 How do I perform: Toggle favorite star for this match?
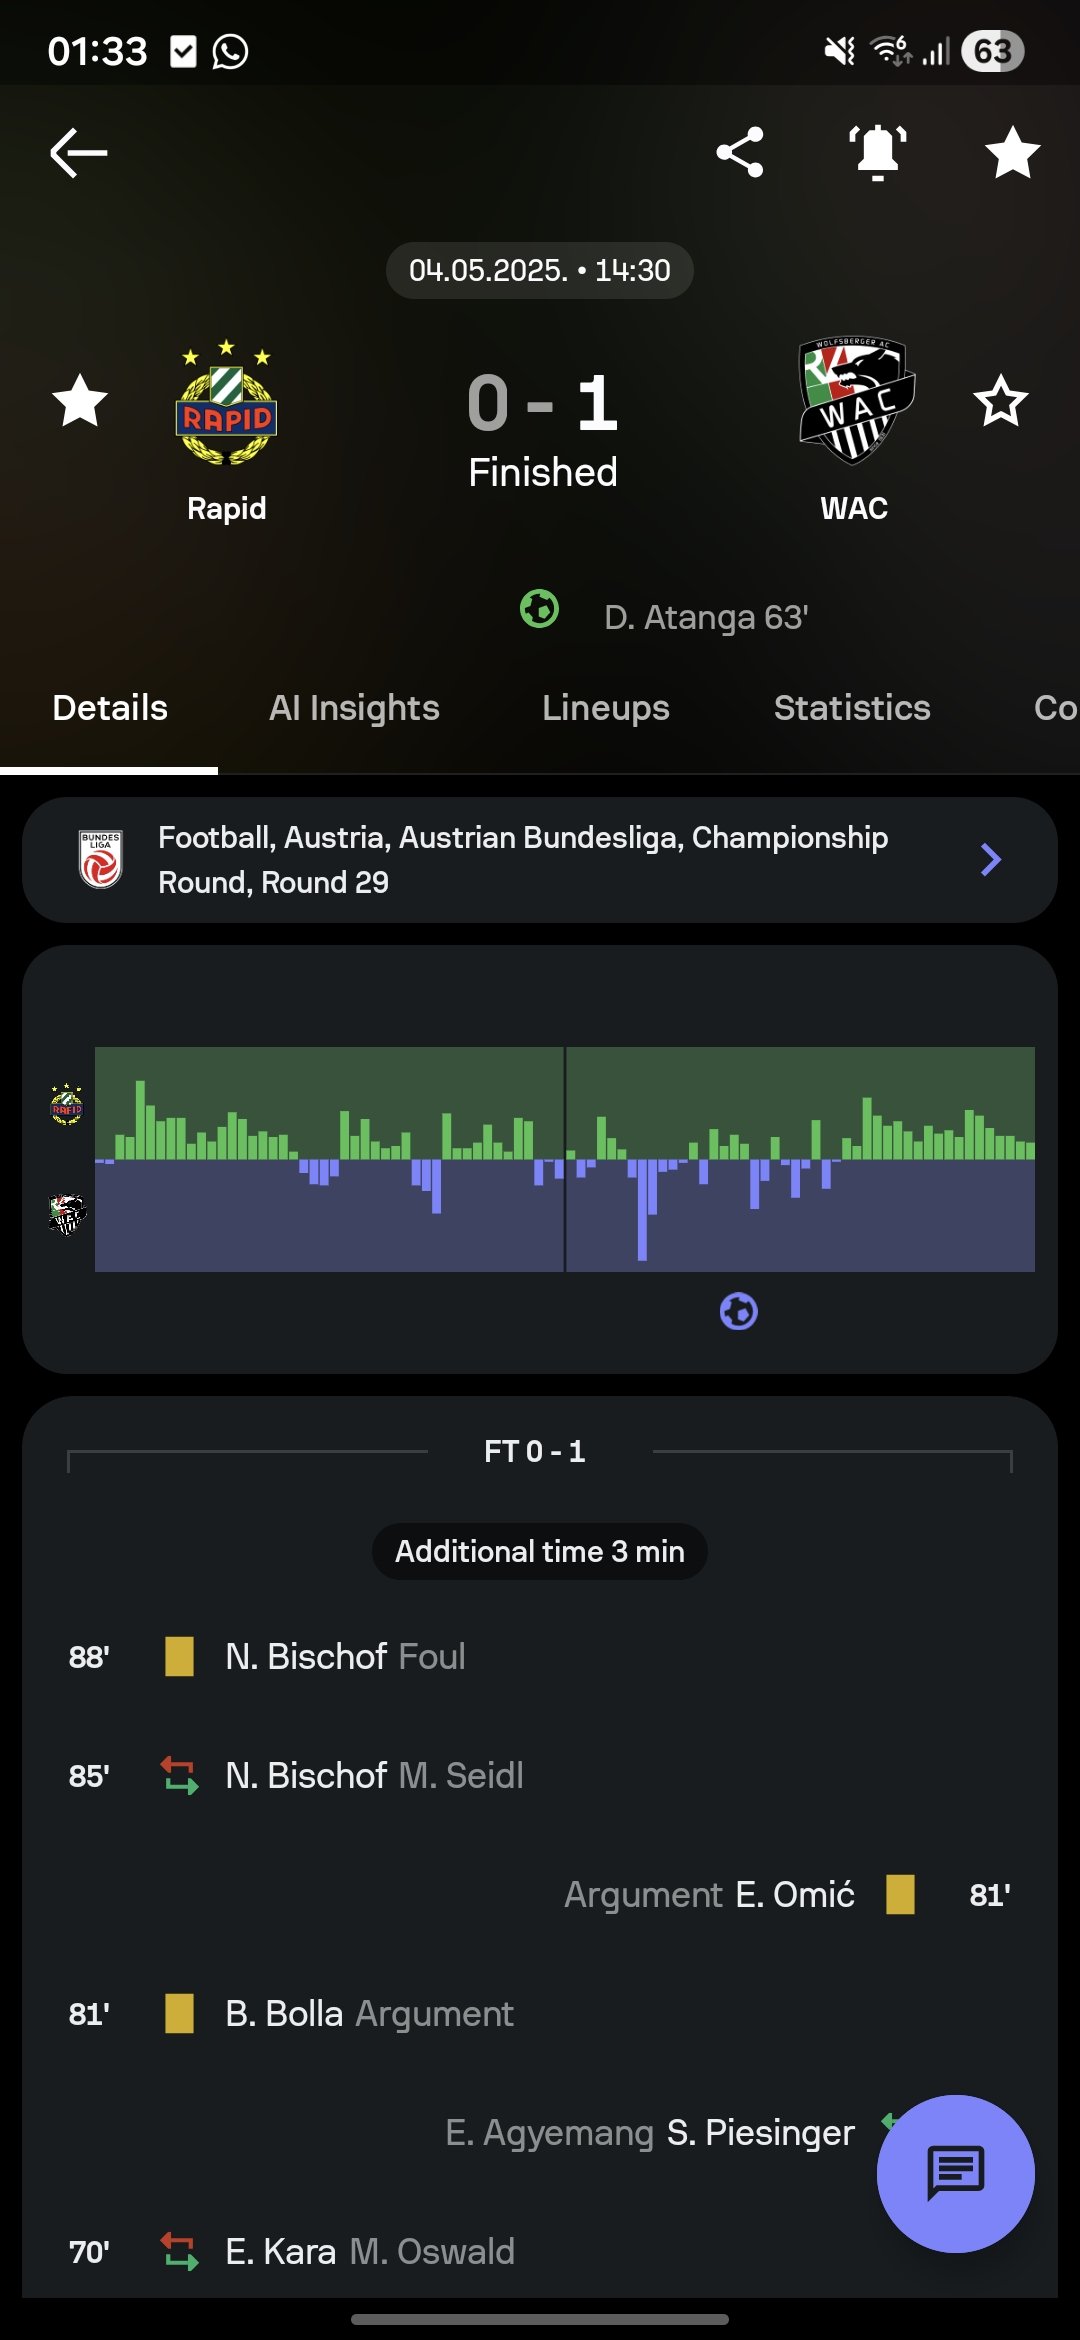coord(1012,153)
